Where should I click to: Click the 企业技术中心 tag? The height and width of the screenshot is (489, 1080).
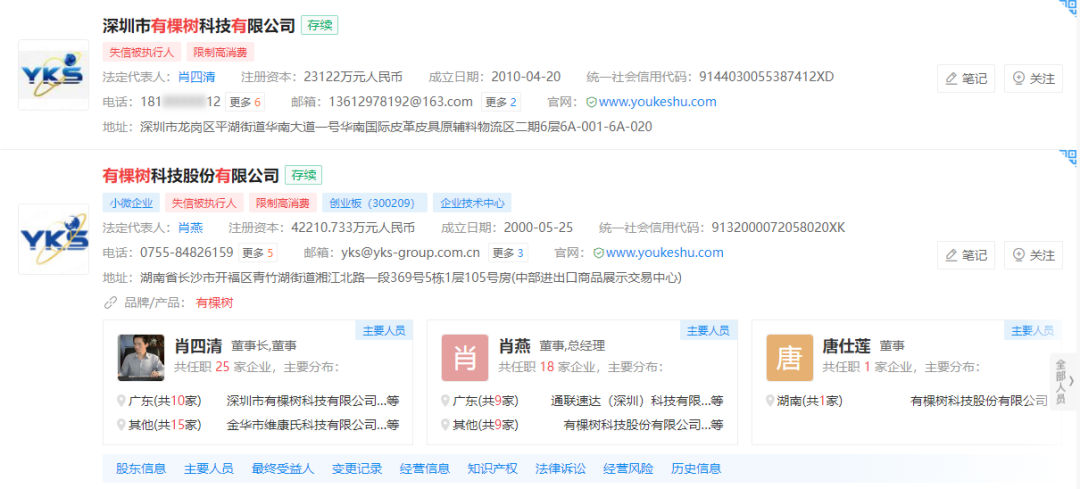coord(472,203)
